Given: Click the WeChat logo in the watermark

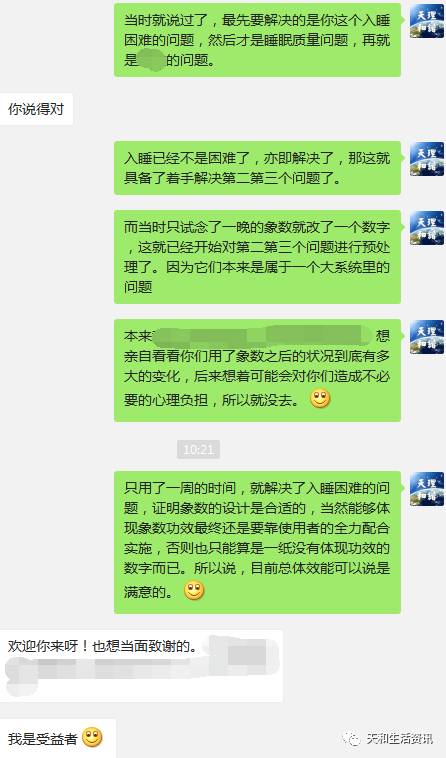Looking at the screenshot, I should pos(352,738).
